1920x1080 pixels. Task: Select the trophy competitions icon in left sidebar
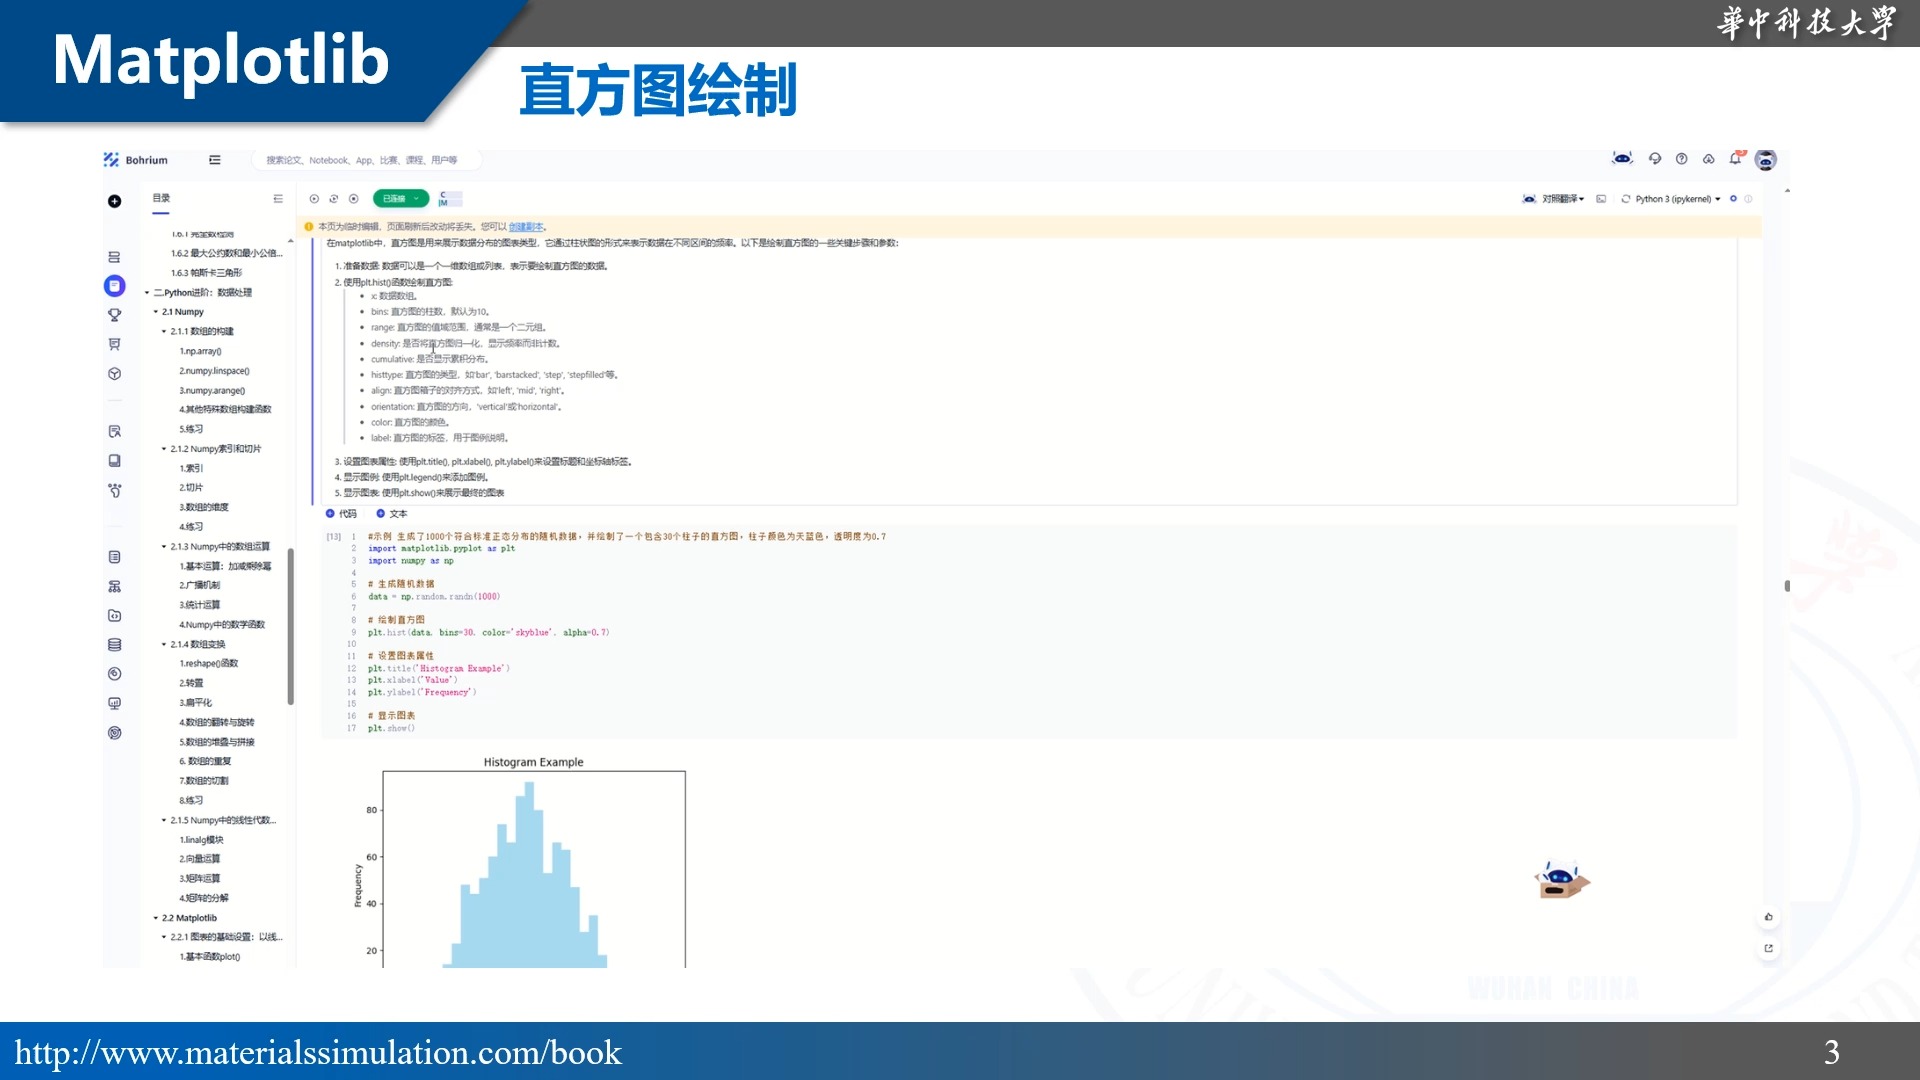[x=115, y=314]
